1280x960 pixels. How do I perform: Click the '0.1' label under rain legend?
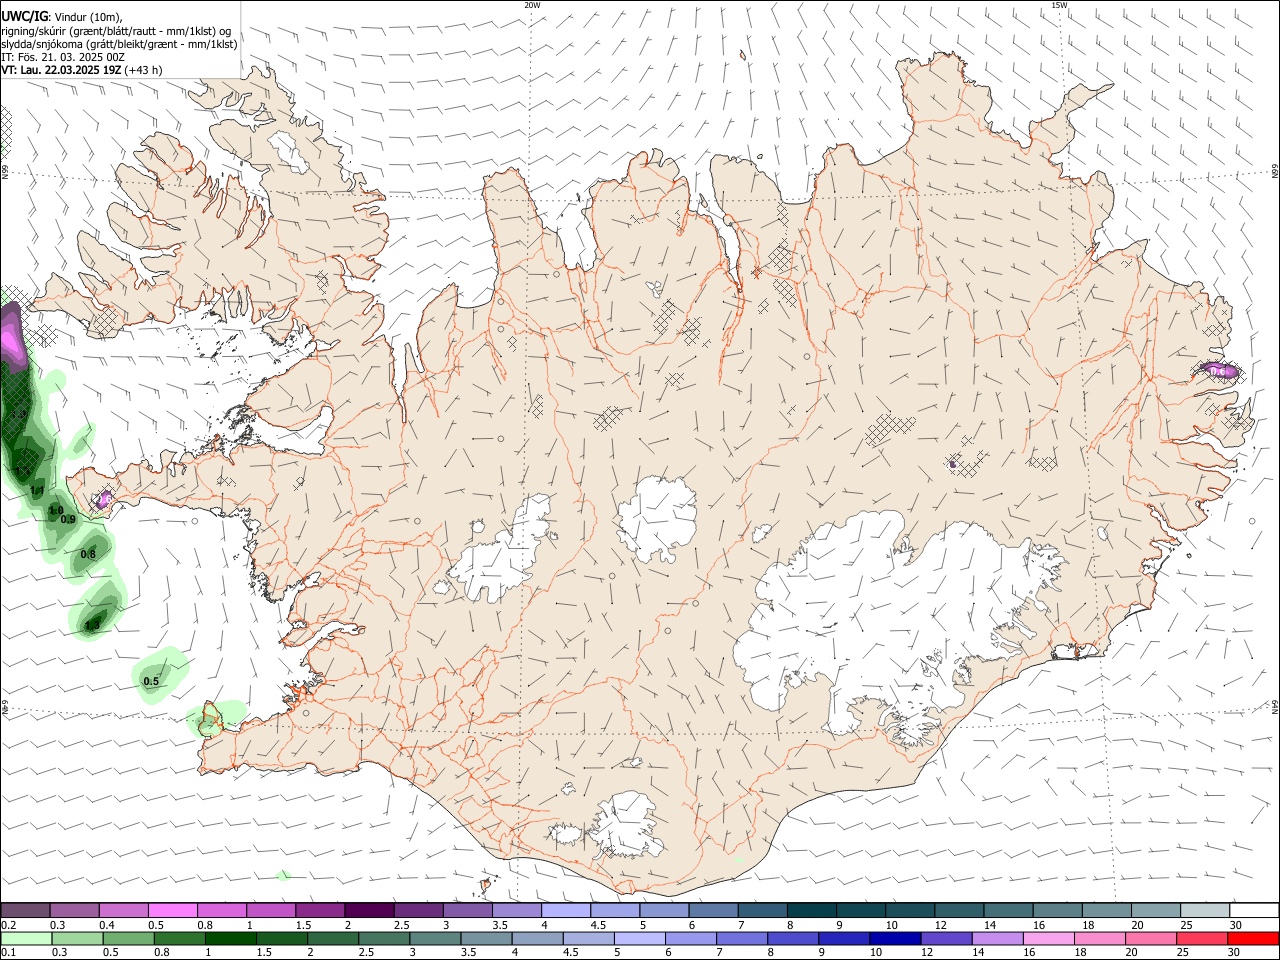coord(8,953)
